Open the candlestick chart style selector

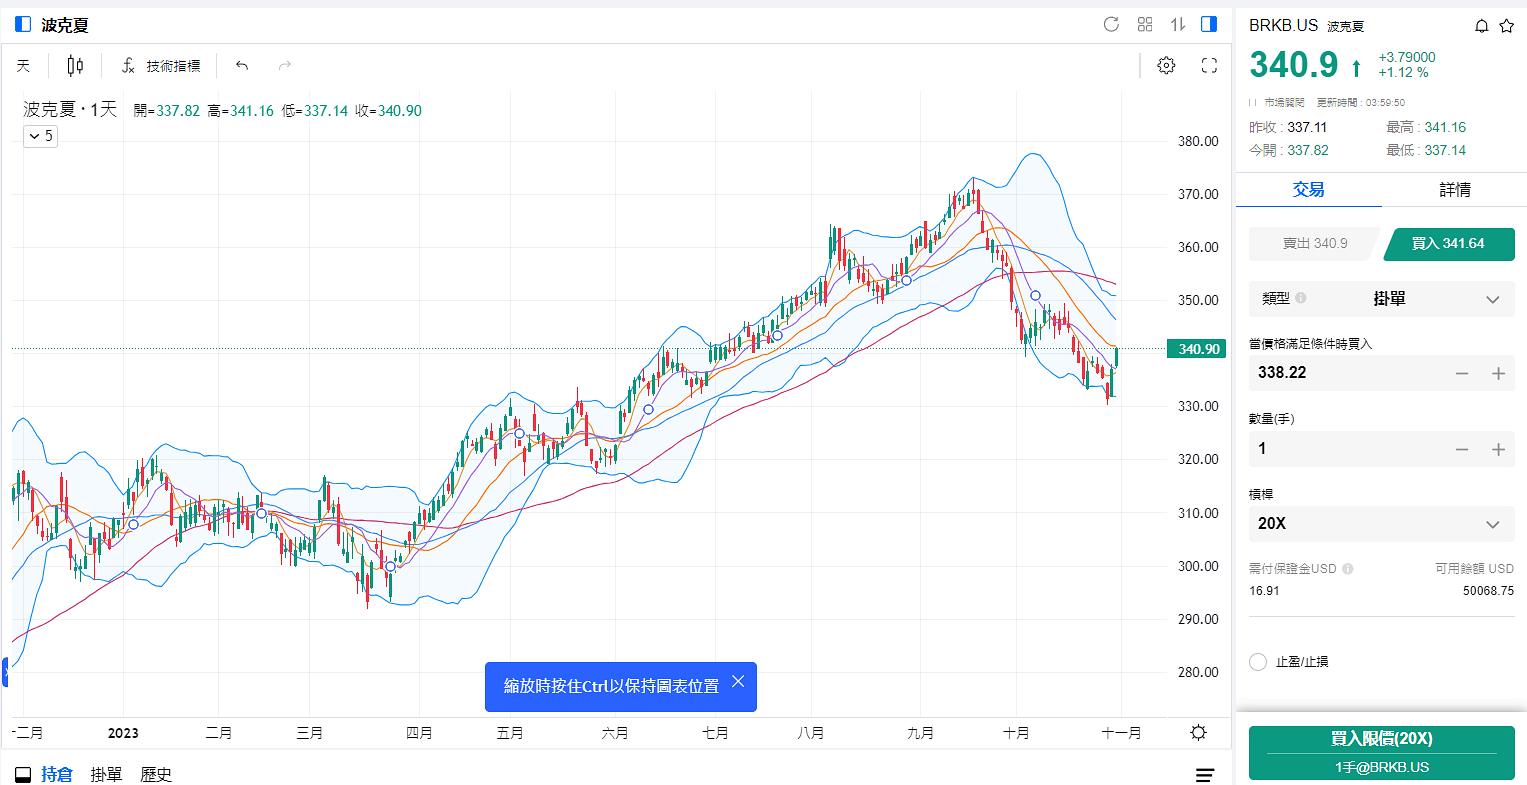(x=75, y=66)
